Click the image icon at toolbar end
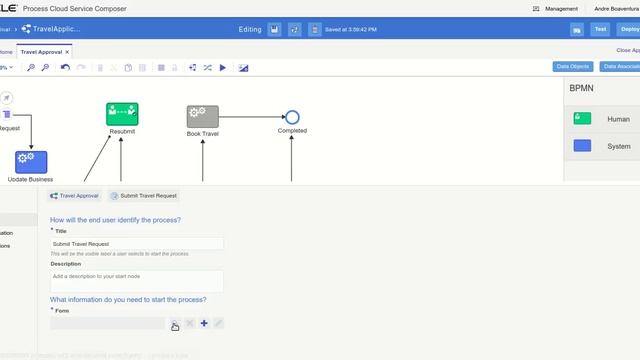The width and height of the screenshot is (640, 360). 244,68
